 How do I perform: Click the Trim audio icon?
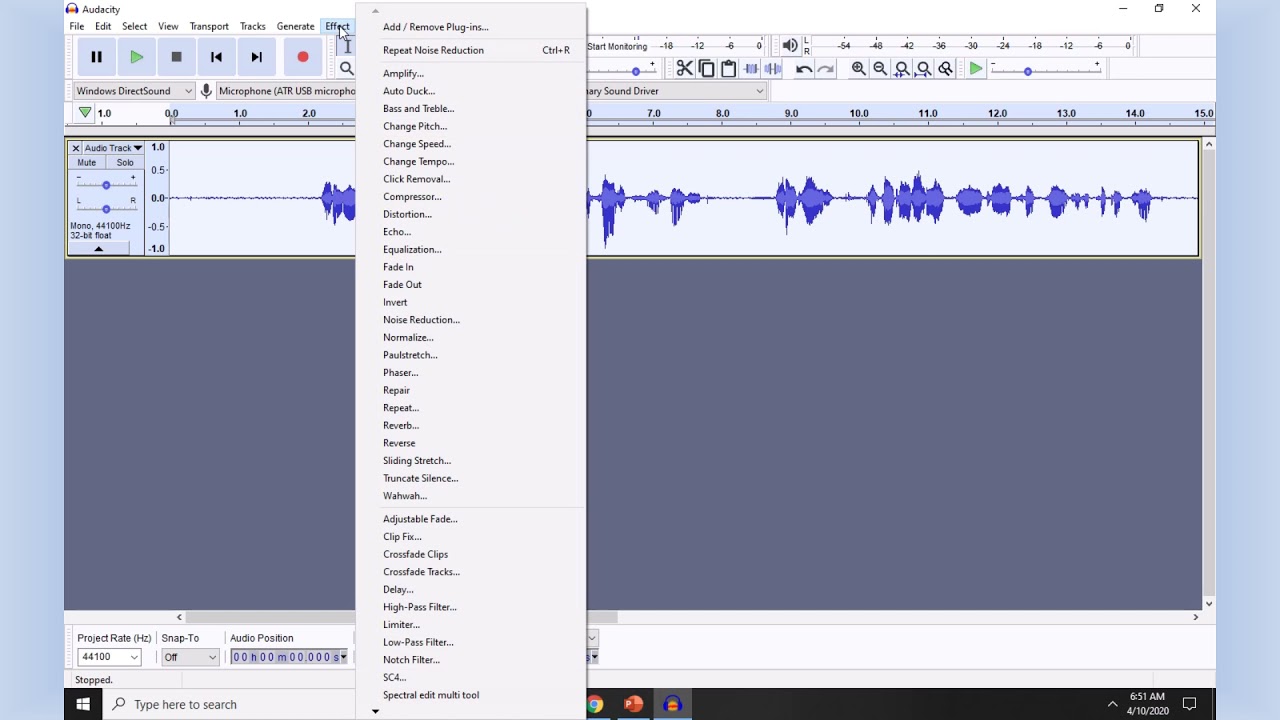(751, 69)
